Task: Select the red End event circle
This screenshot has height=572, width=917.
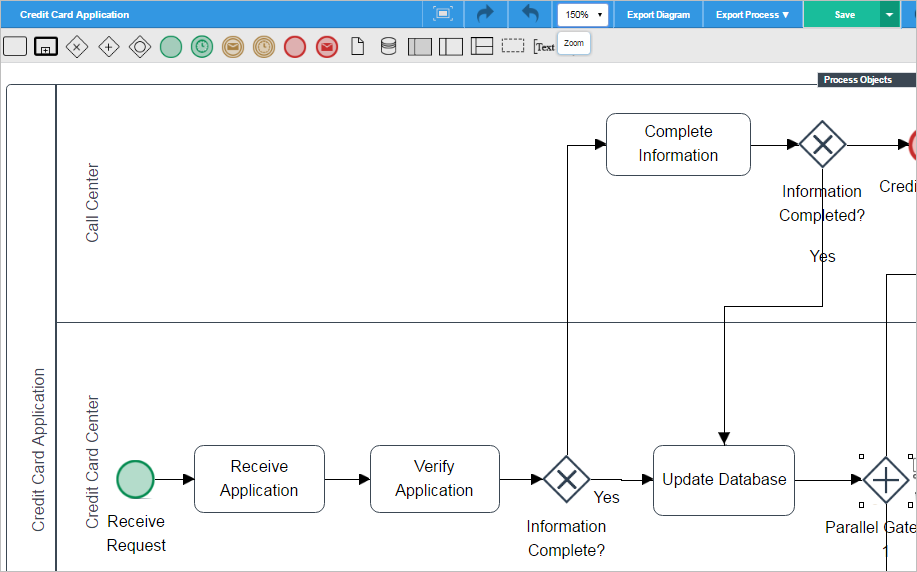Action: point(294,46)
